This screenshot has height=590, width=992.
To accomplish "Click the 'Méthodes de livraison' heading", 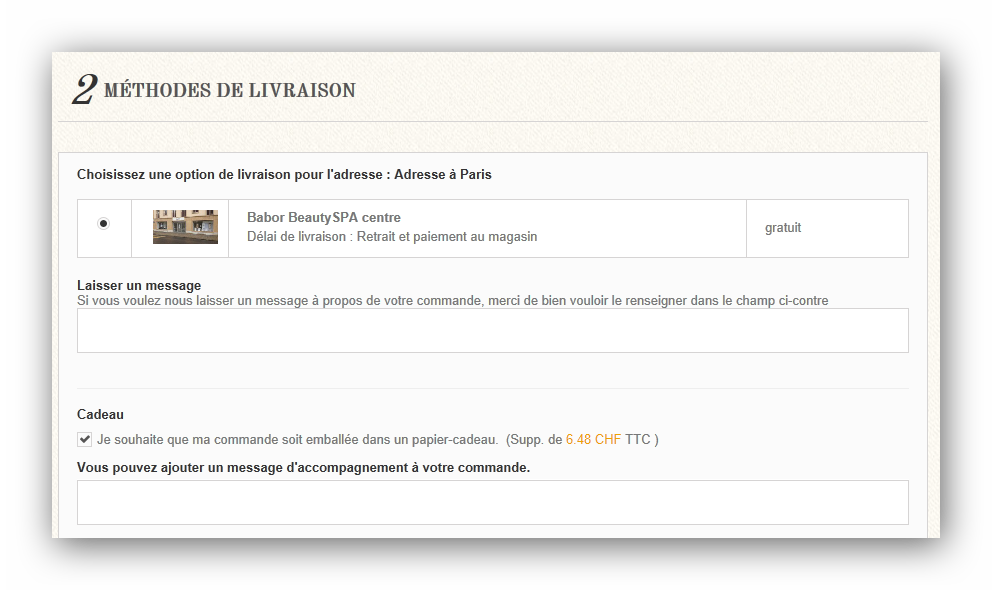I will pyautogui.click(x=230, y=90).
